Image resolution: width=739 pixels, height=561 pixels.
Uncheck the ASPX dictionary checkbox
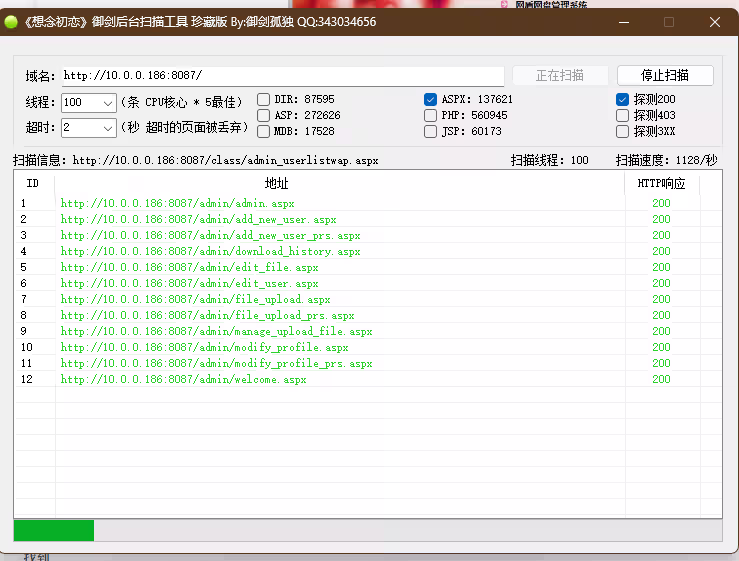pyautogui.click(x=431, y=99)
